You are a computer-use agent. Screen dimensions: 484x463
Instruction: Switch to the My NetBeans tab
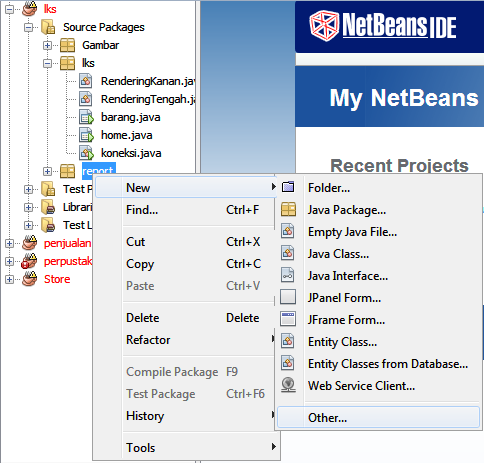pyautogui.click(x=404, y=98)
